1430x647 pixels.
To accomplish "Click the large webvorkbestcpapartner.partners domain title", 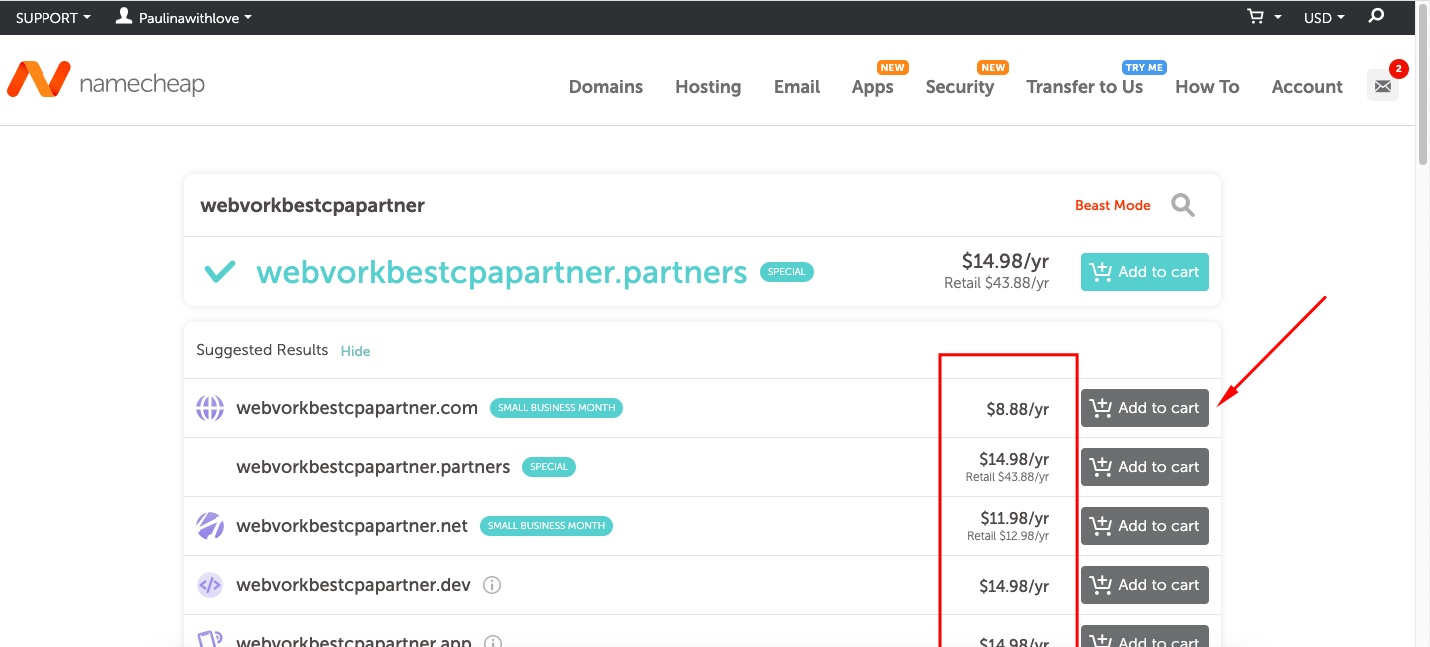I will pos(502,272).
